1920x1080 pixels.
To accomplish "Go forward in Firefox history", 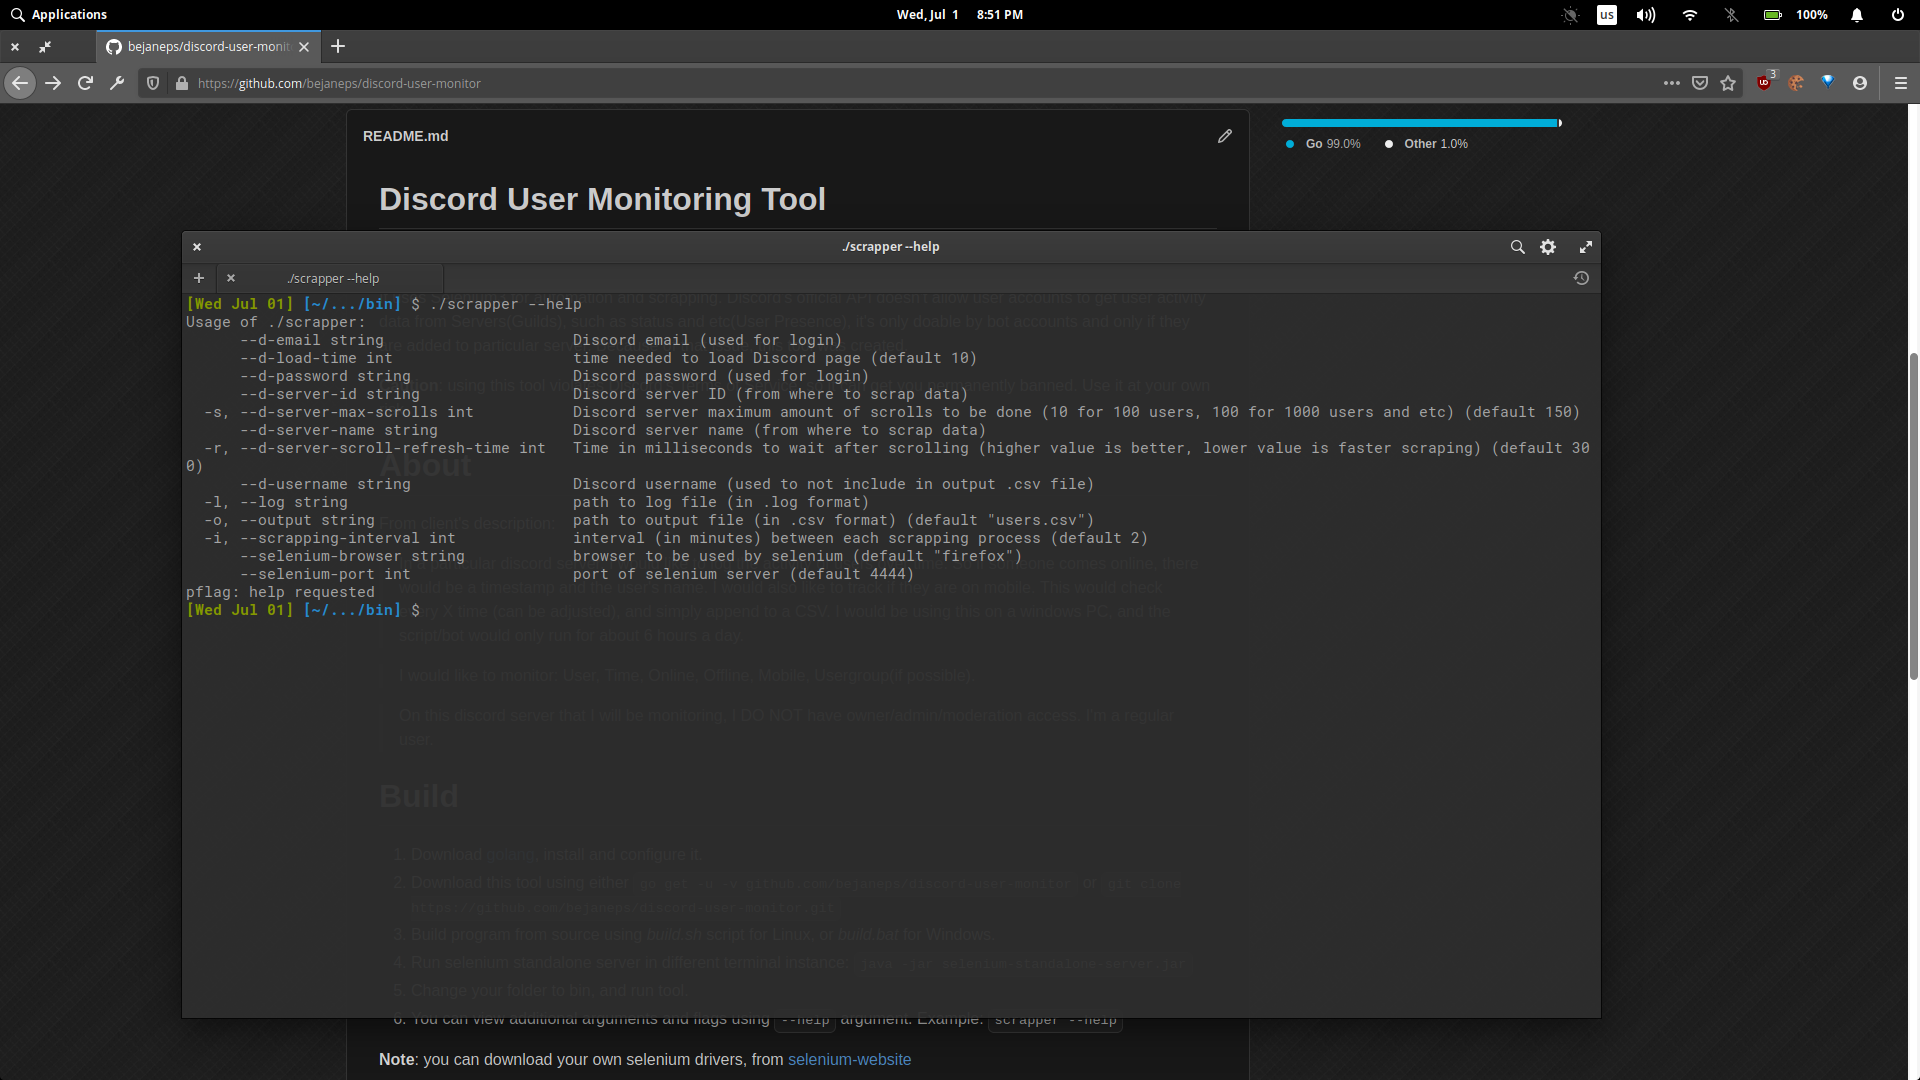I will click(x=53, y=83).
